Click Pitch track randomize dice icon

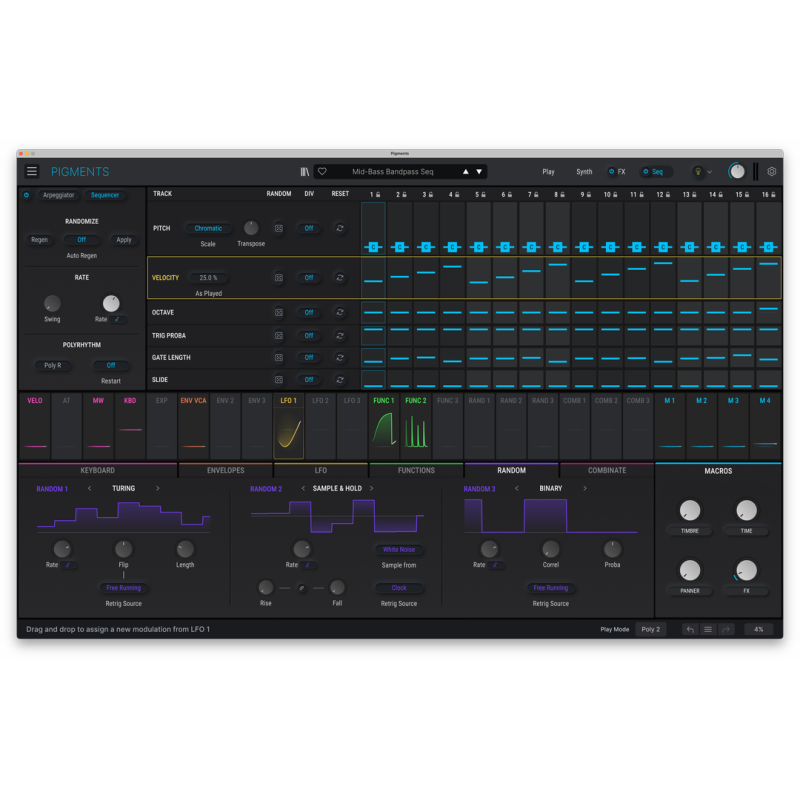point(279,229)
